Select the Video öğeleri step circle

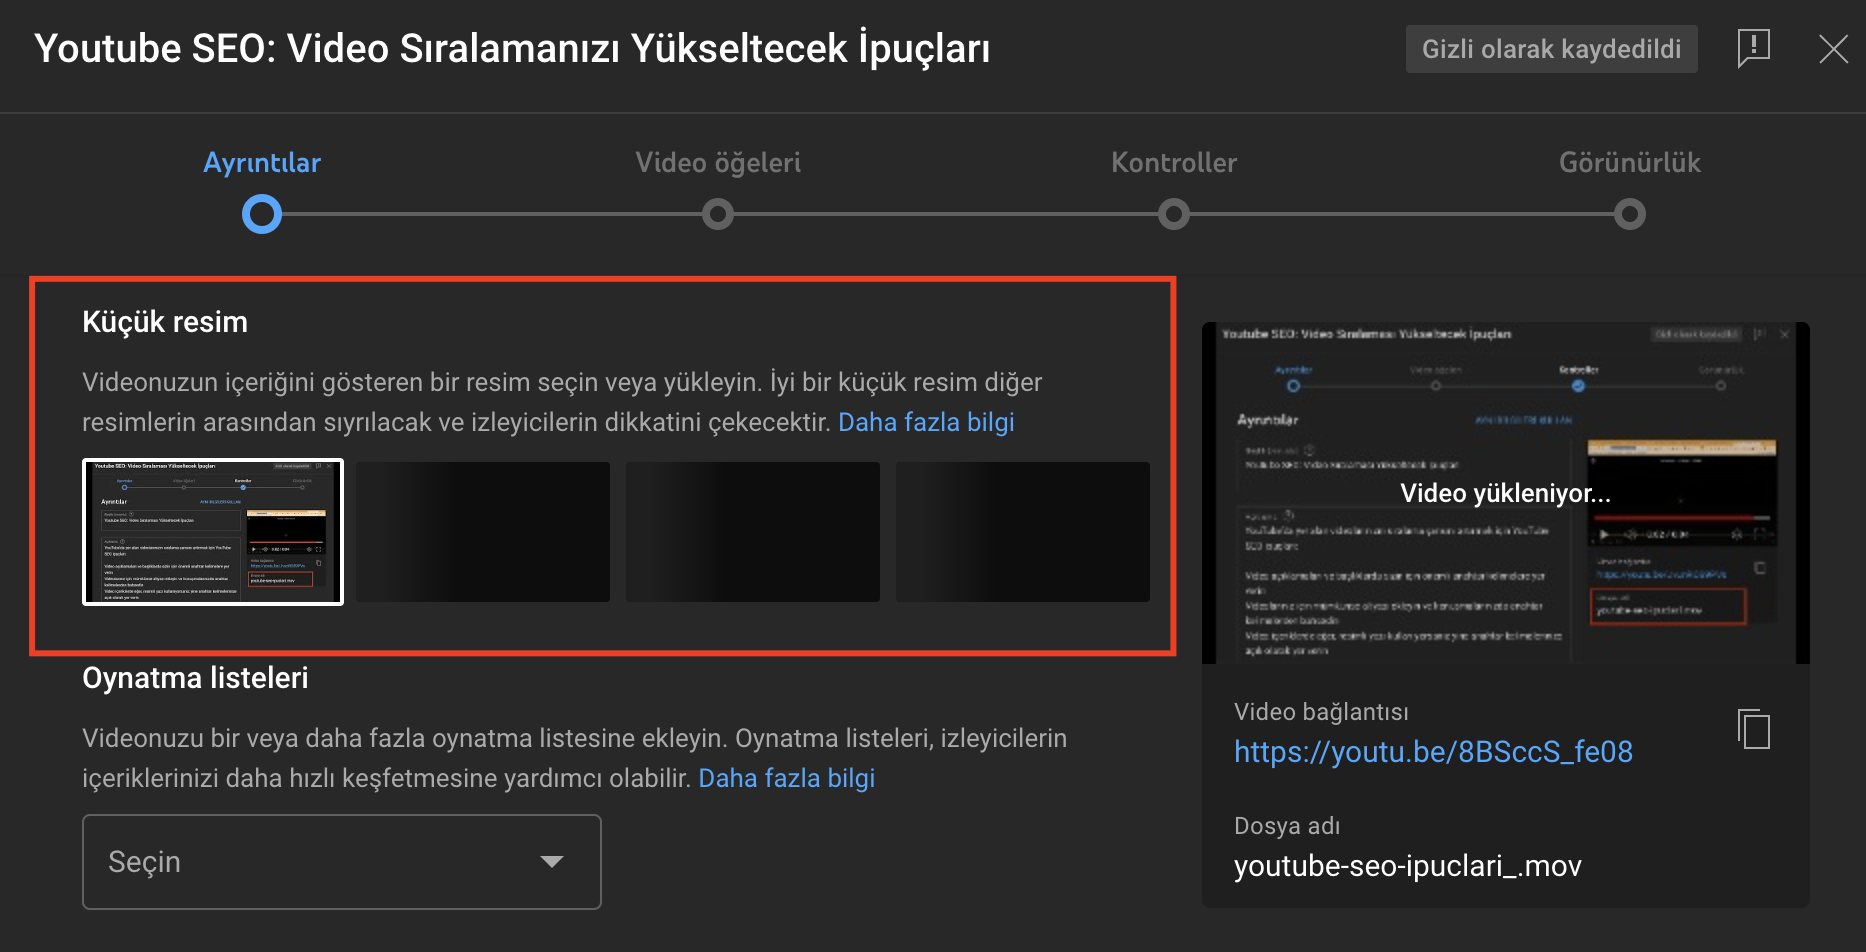click(x=718, y=214)
